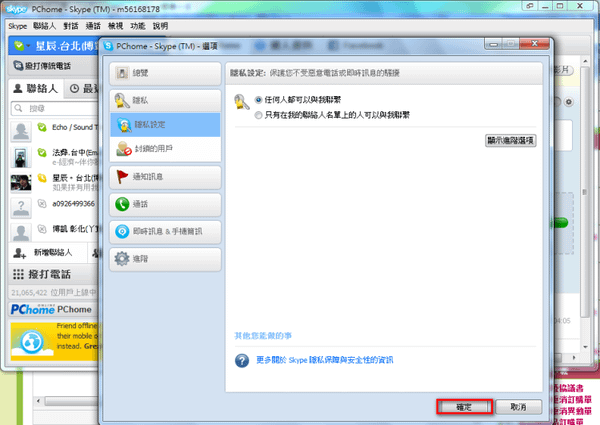Open the Skype menu in main window

pyautogui.click(x=18, y=26)
